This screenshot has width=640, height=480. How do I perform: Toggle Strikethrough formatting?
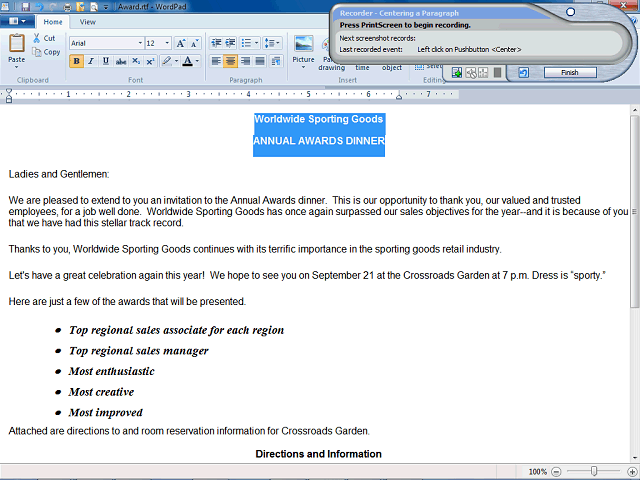120,61
